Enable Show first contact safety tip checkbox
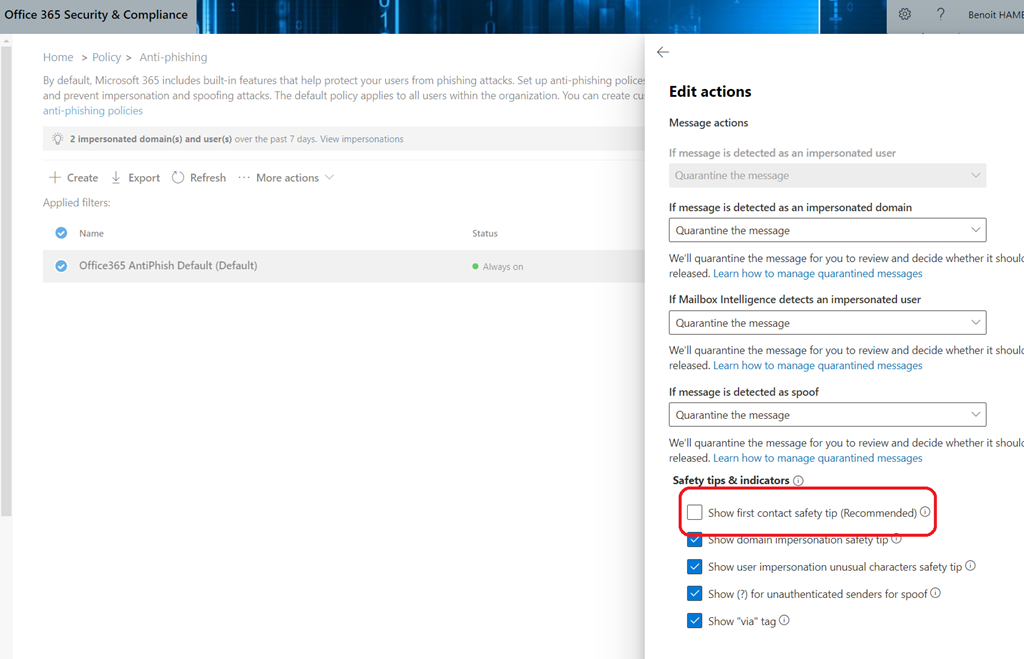Viewport: 1024px width, 659px height. tap(694, 513)
